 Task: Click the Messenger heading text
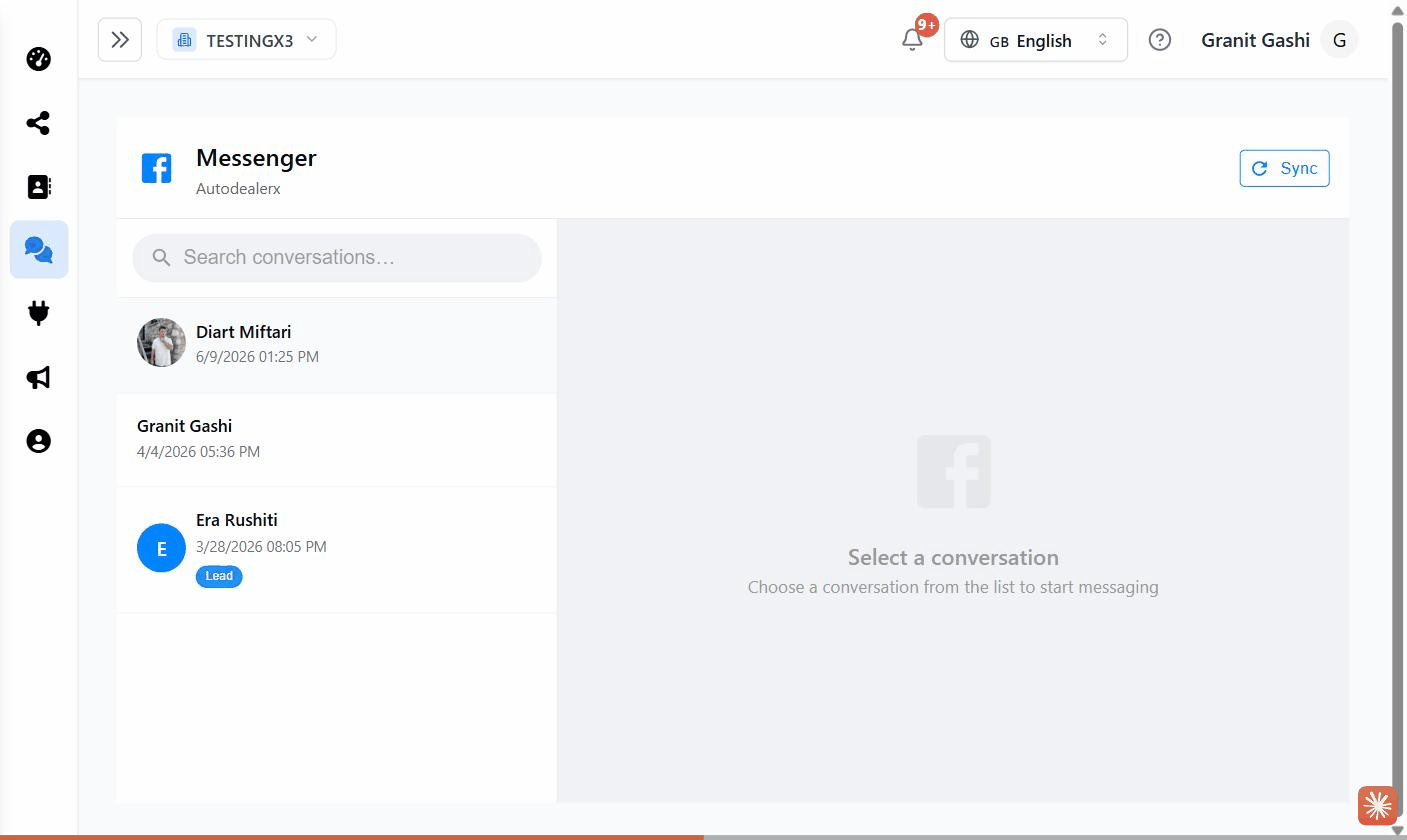tap(256, 158)
